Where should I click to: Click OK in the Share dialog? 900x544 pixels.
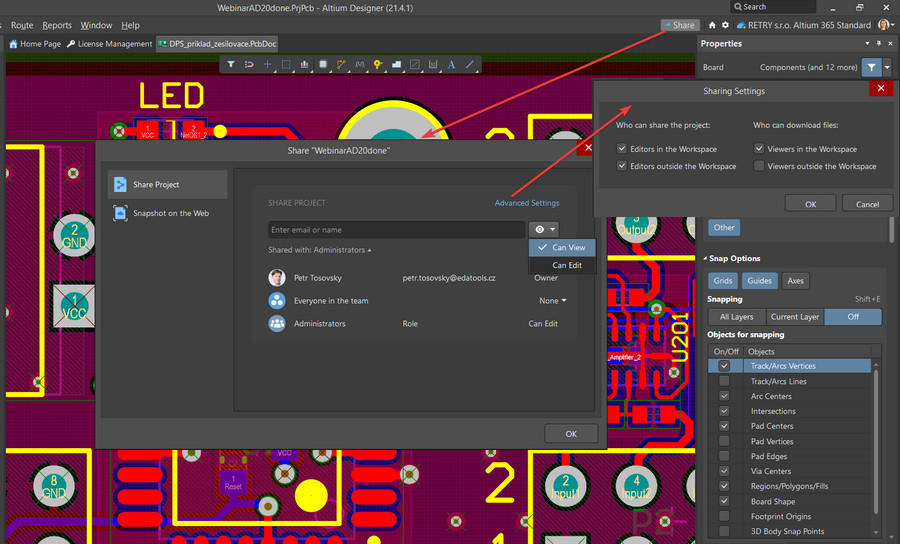(x=571, y=434)
